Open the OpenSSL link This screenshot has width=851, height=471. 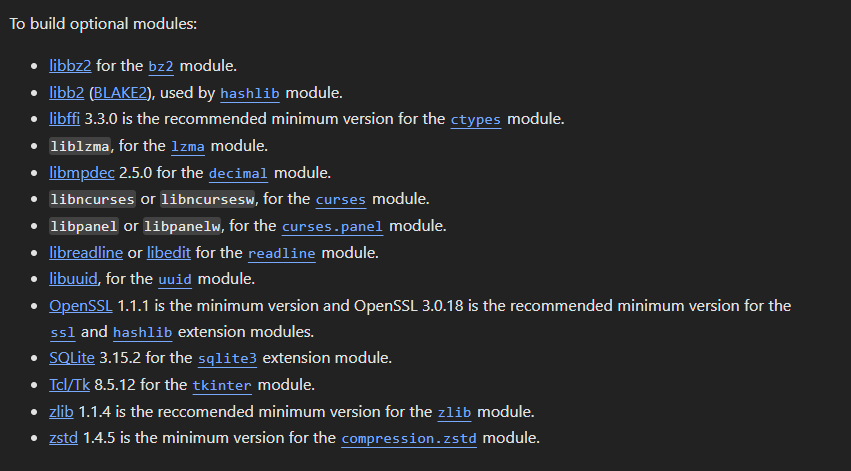point(81,306)
